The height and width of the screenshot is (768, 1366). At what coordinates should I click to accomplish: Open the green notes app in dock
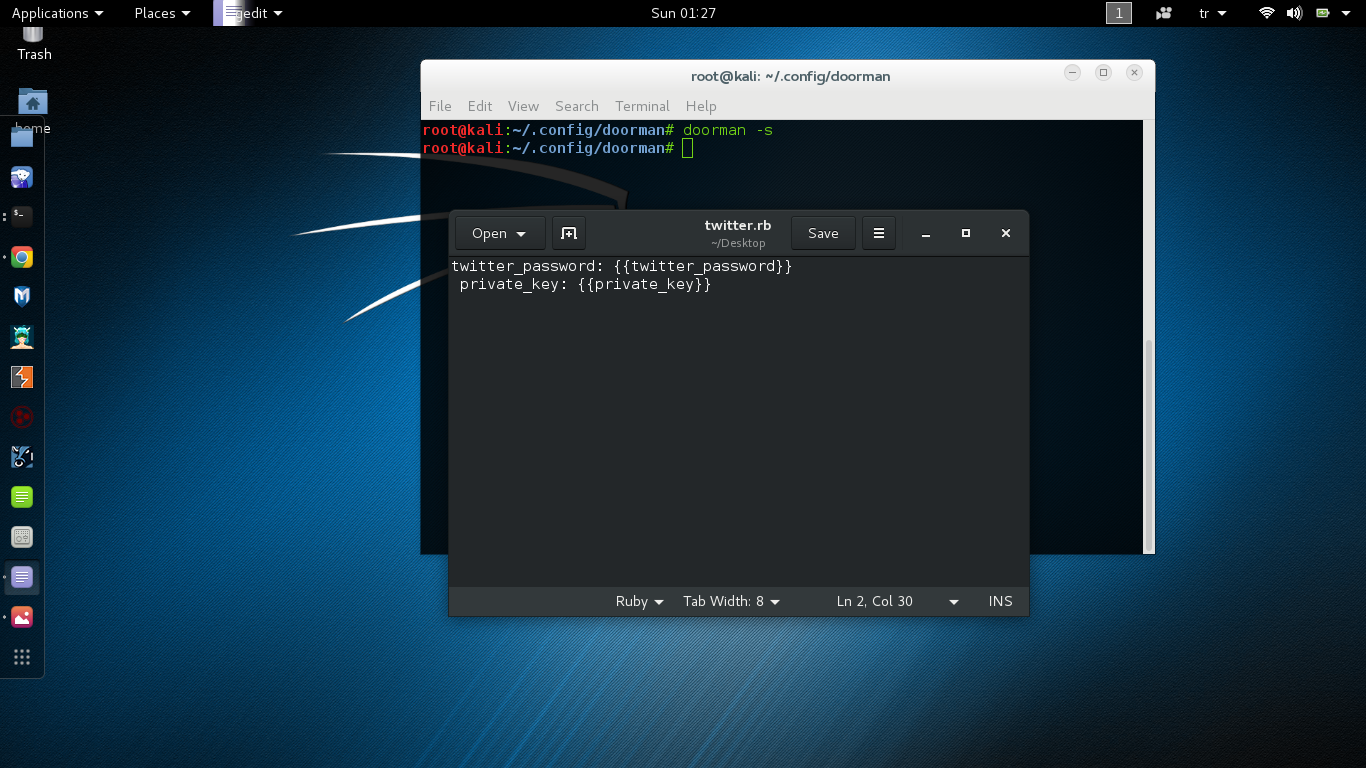[x=22, y=496]
